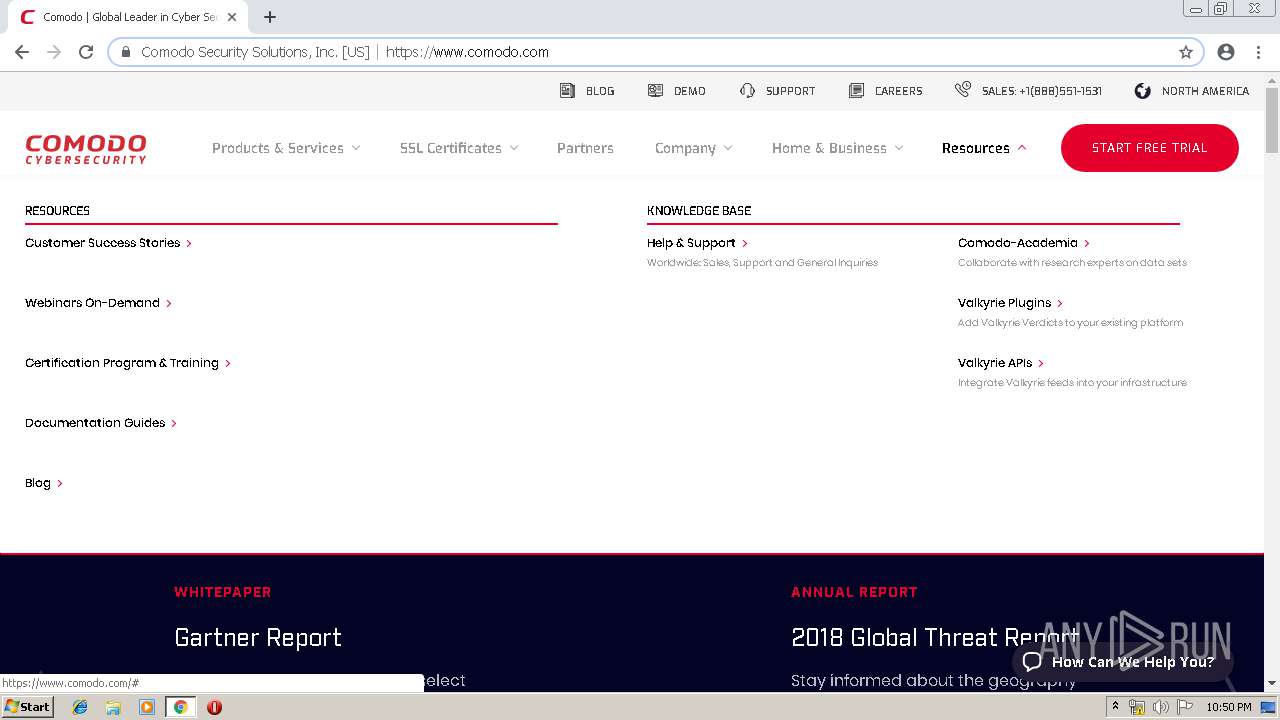Click the Action Center flag tray icon

pyautogui.click(x=1185, y=707)
